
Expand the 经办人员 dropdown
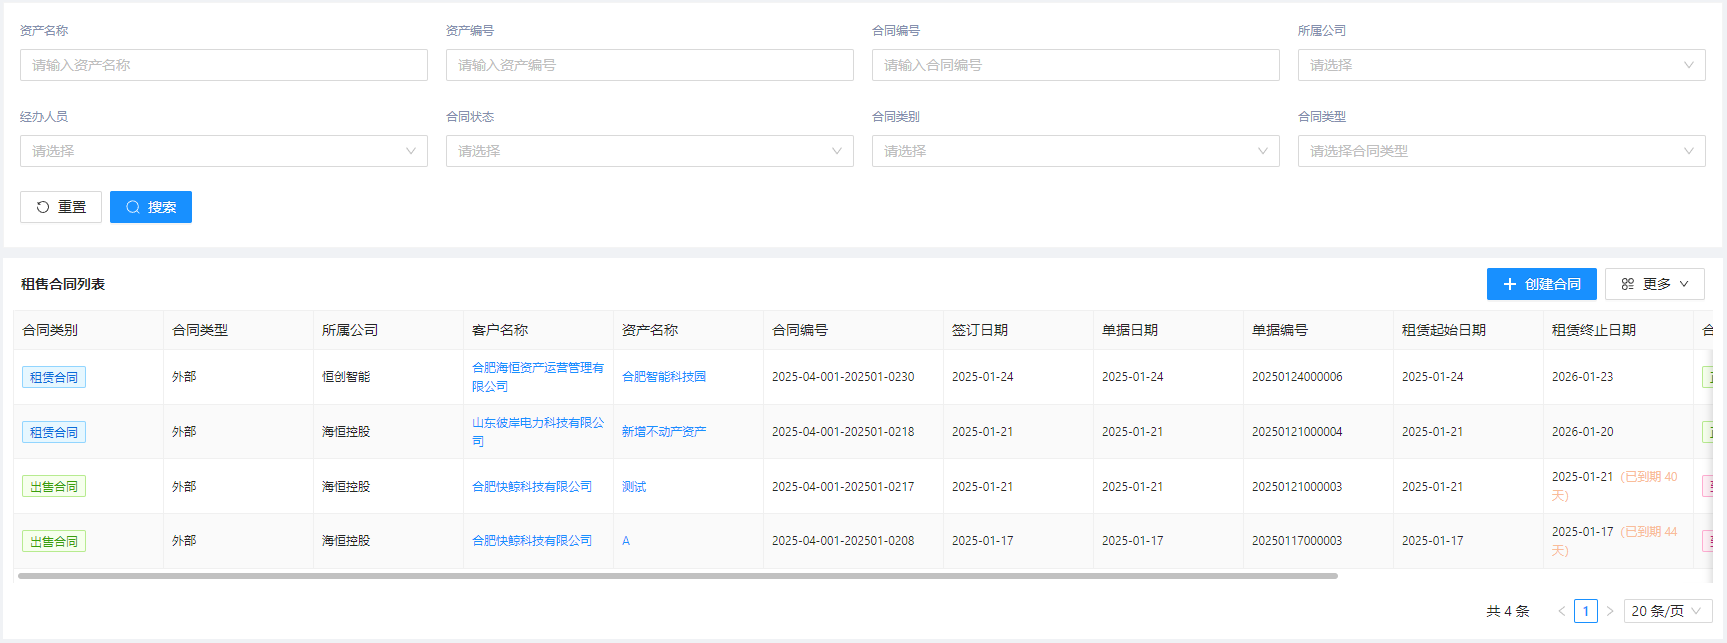click(x=224, y=151)
